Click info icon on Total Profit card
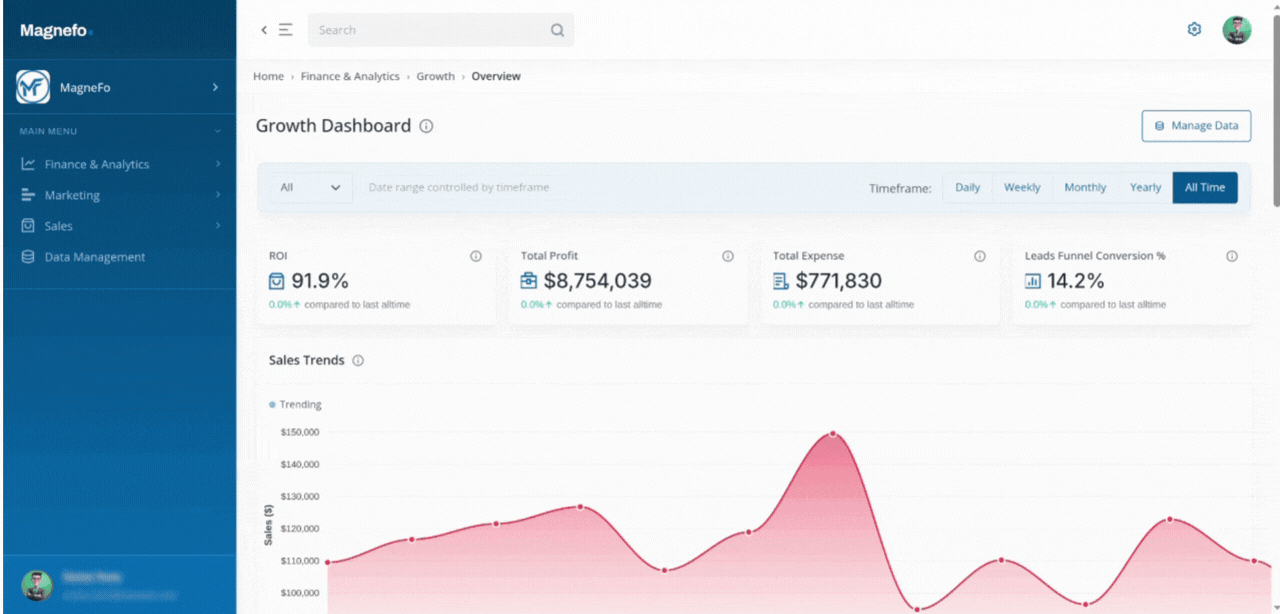 point(728,256)
